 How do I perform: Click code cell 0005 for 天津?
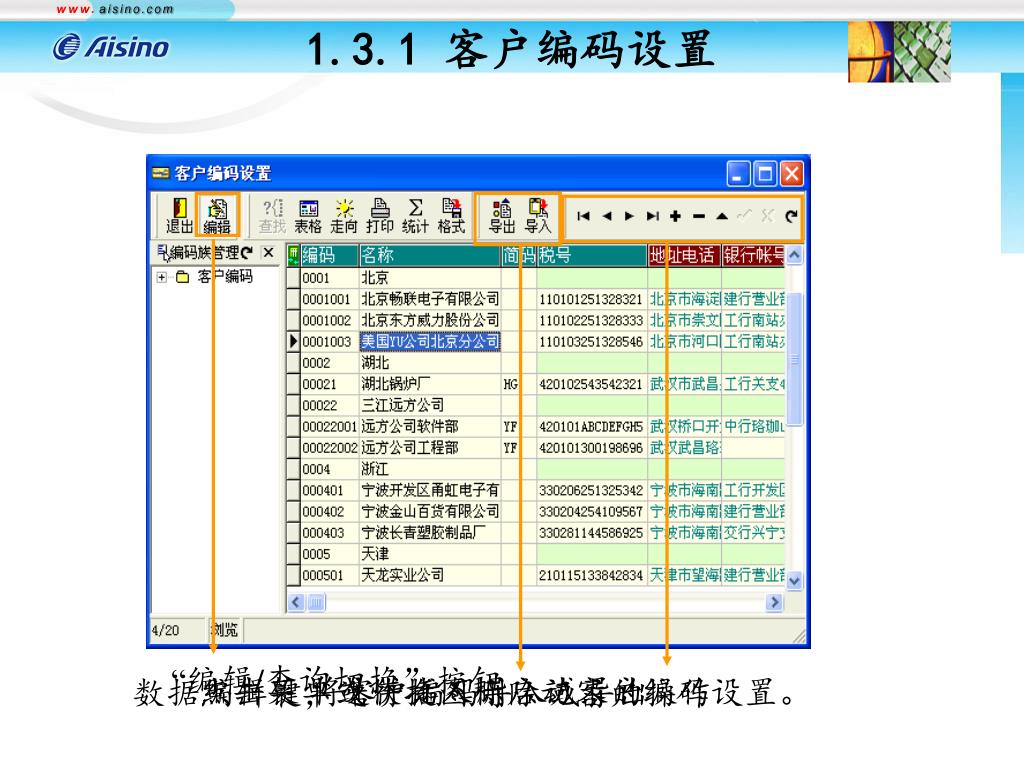coord(329,554)
